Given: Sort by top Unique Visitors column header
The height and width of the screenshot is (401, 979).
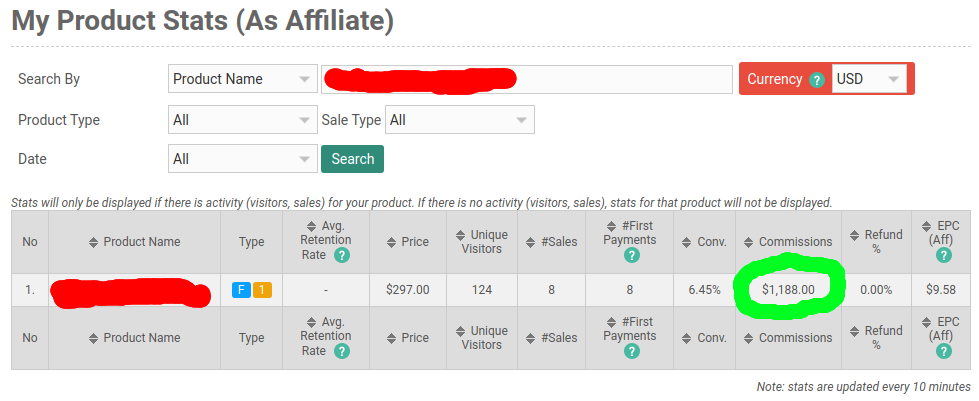Looking at the screenshot, I should tap(481, 242).
